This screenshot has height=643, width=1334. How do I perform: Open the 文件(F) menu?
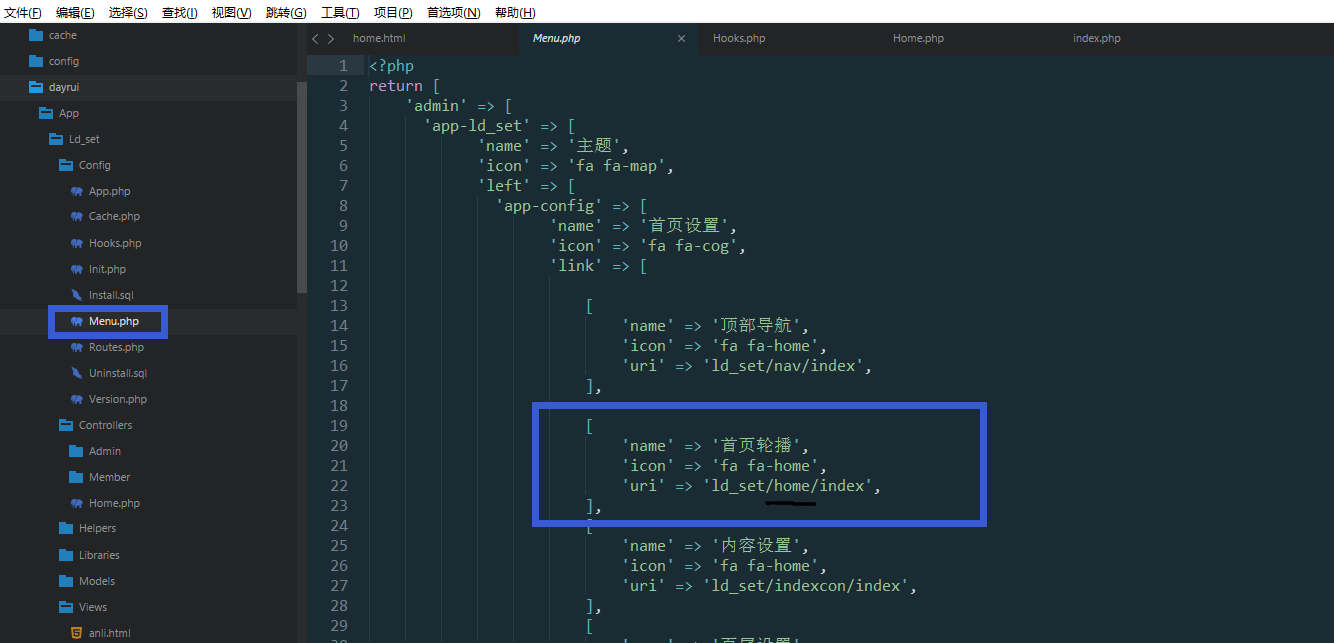pyautogui.click(x=23, y=13)
